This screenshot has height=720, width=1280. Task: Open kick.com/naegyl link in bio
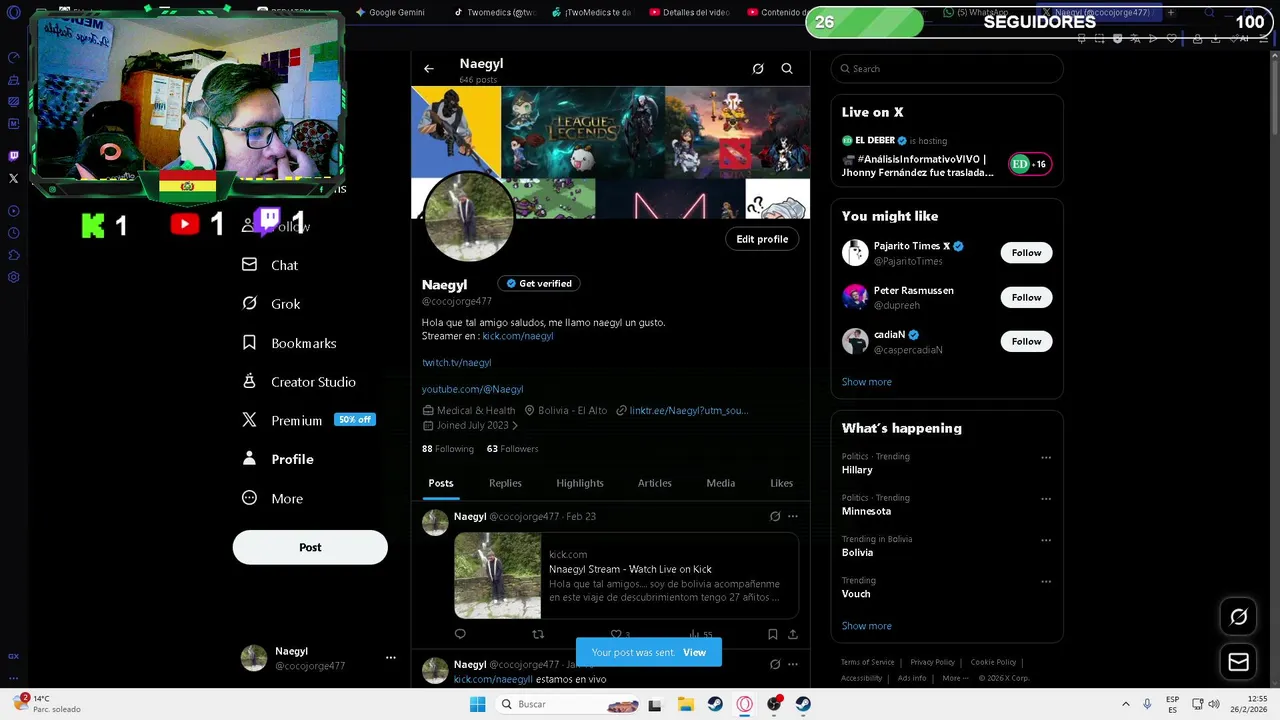(x=518, y=336)
